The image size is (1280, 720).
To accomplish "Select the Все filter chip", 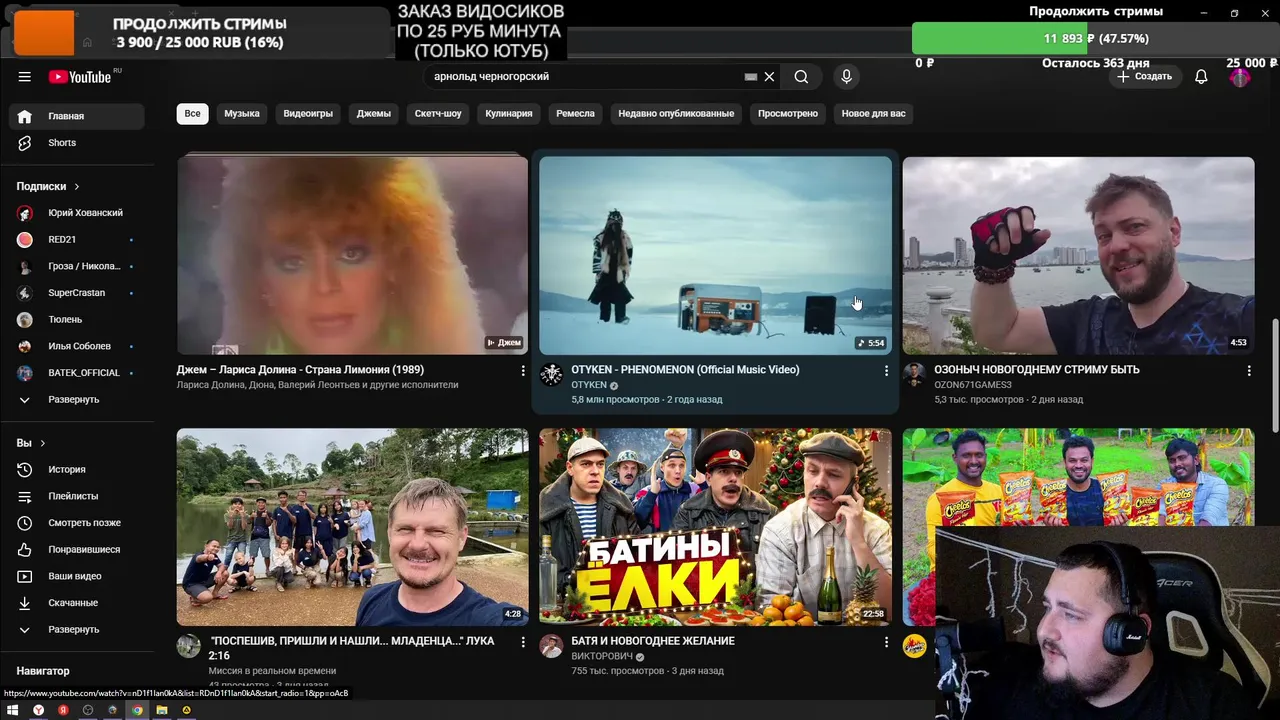I will point(192,114).
